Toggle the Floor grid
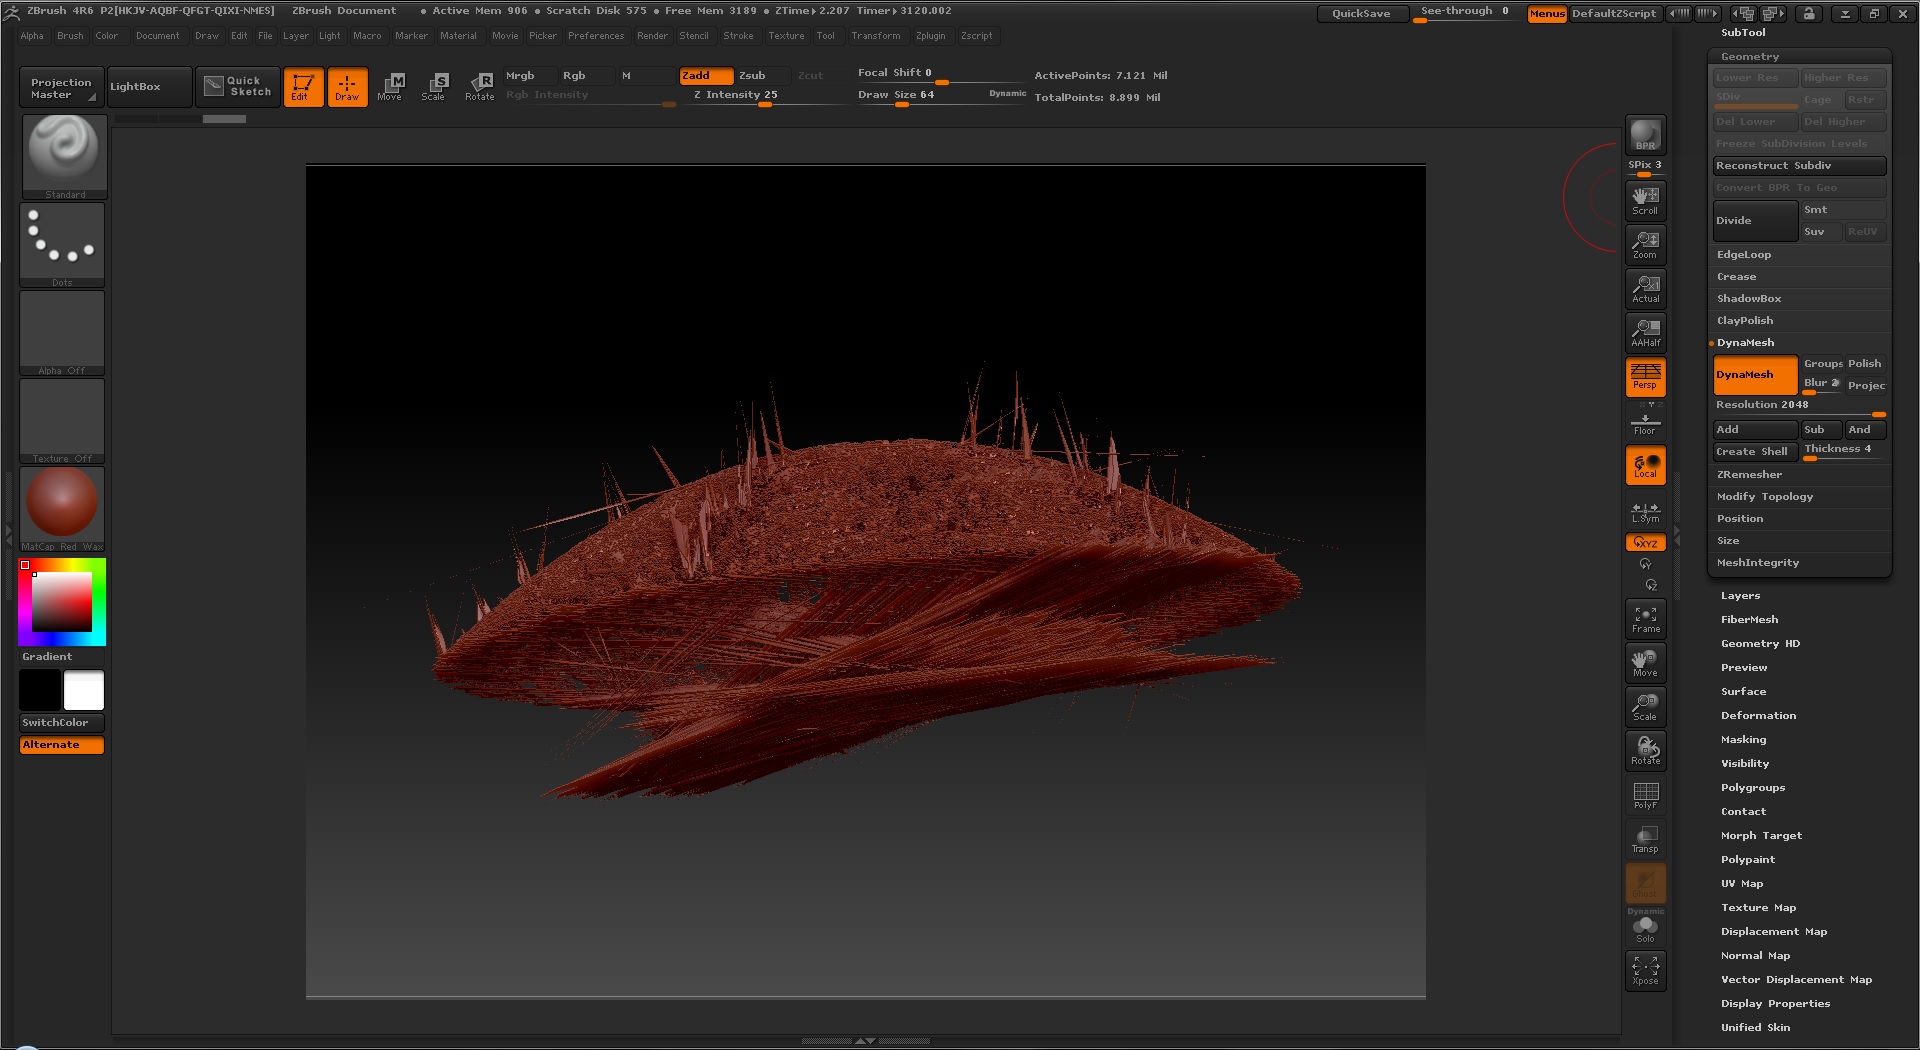Image resolution: width=1920 pixels, height=1050 pixels. point(1645,422)
